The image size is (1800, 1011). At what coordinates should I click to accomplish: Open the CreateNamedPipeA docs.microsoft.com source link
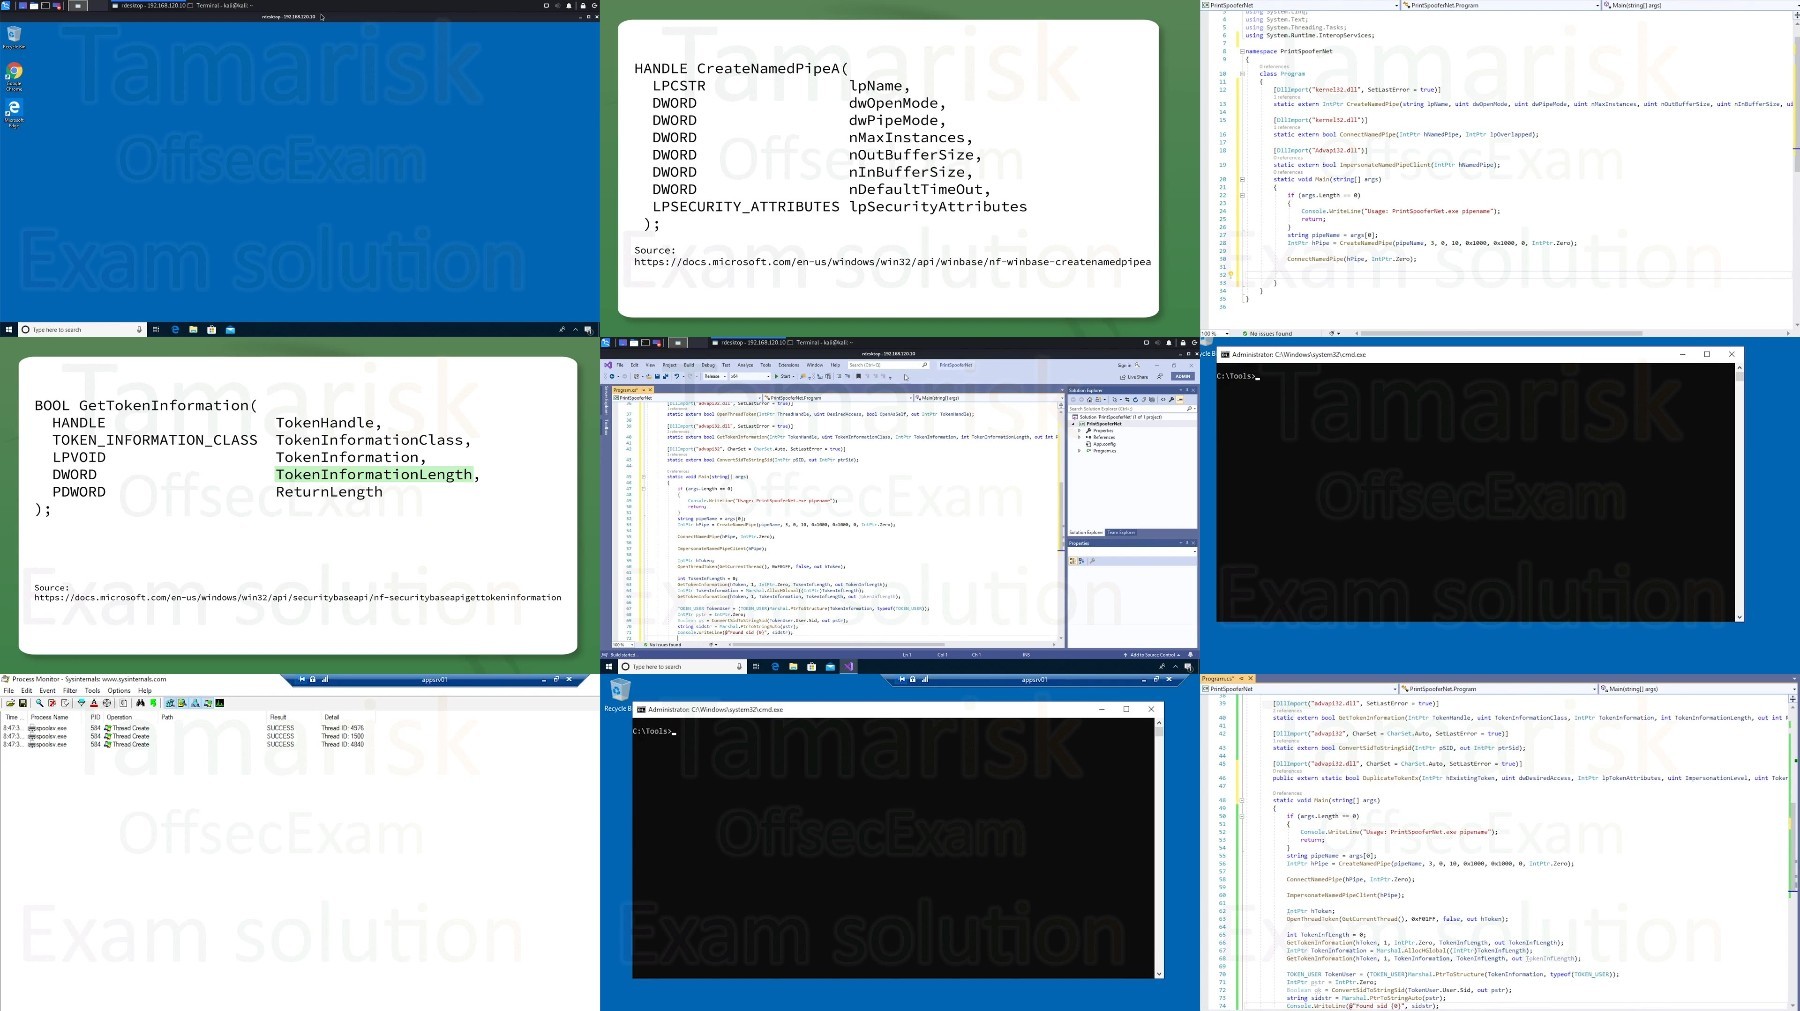coord(892,262)
